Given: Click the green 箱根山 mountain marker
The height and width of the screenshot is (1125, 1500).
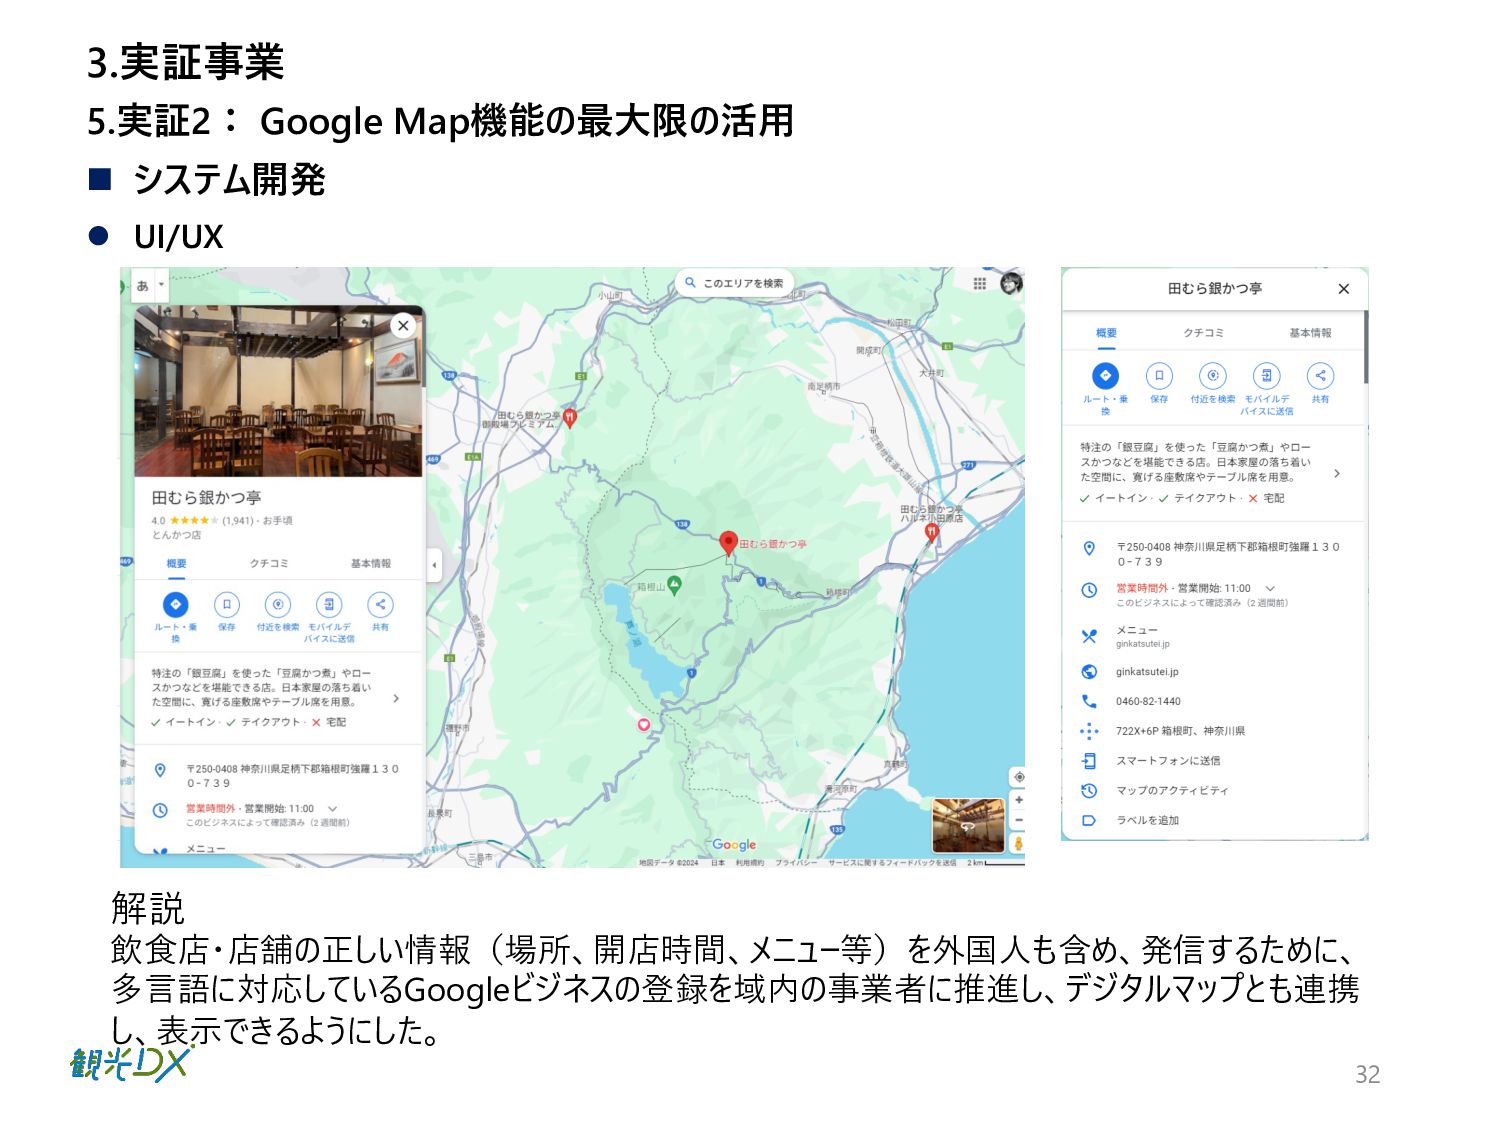Looking at the screenshot, I should tap(675, 585).
